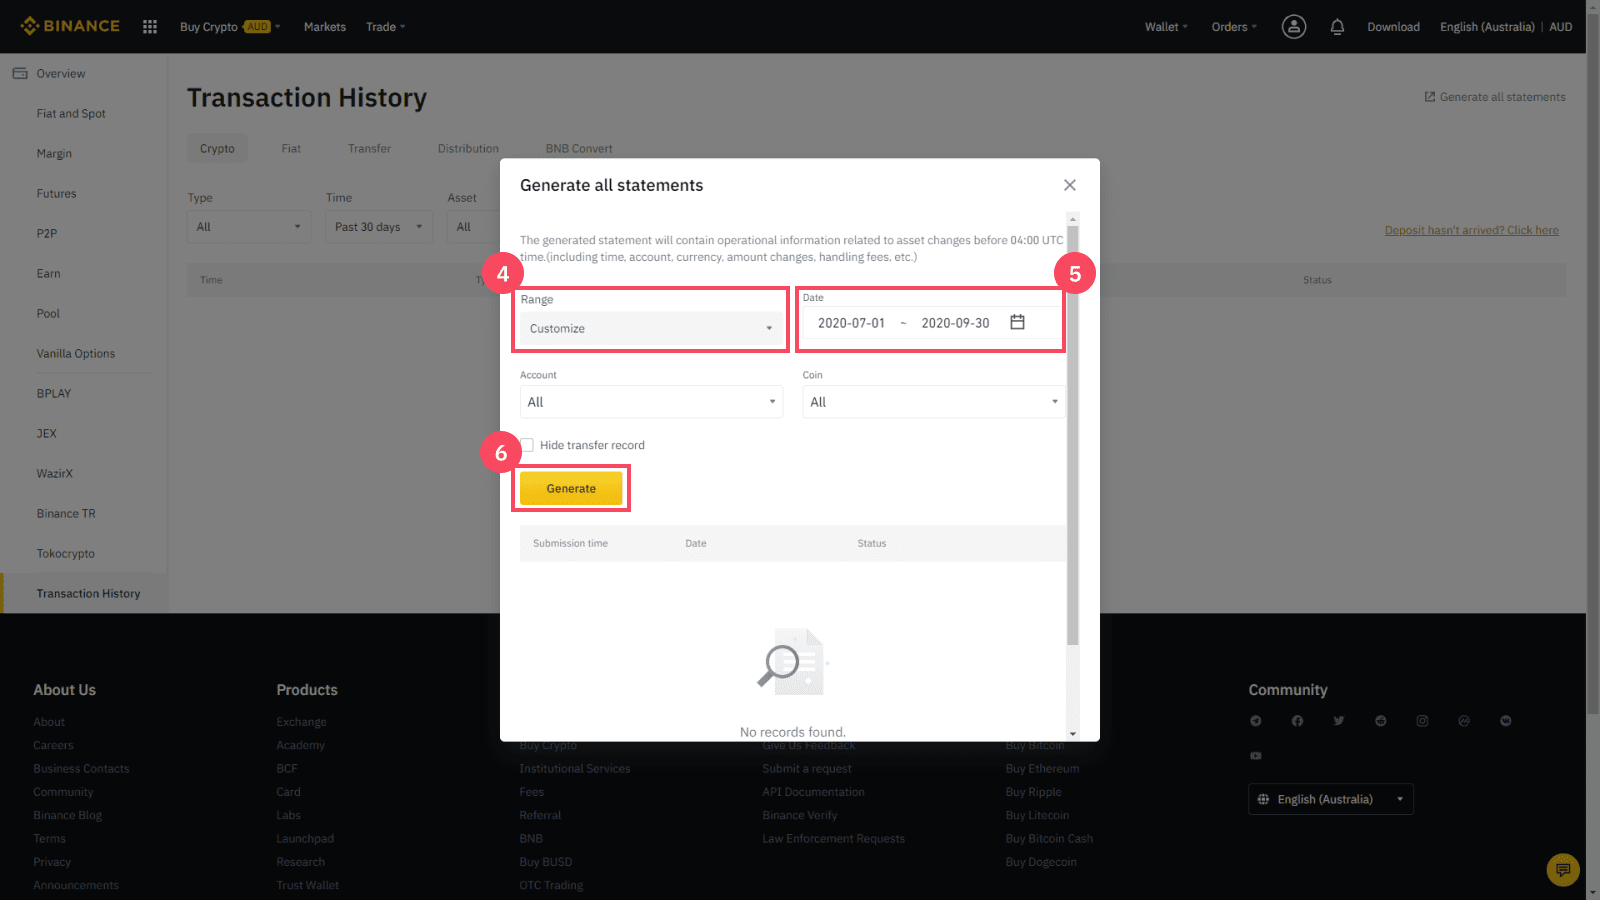Click AUD currency in header
This screenshot has height=900, width=1600.
point(1561,27)
